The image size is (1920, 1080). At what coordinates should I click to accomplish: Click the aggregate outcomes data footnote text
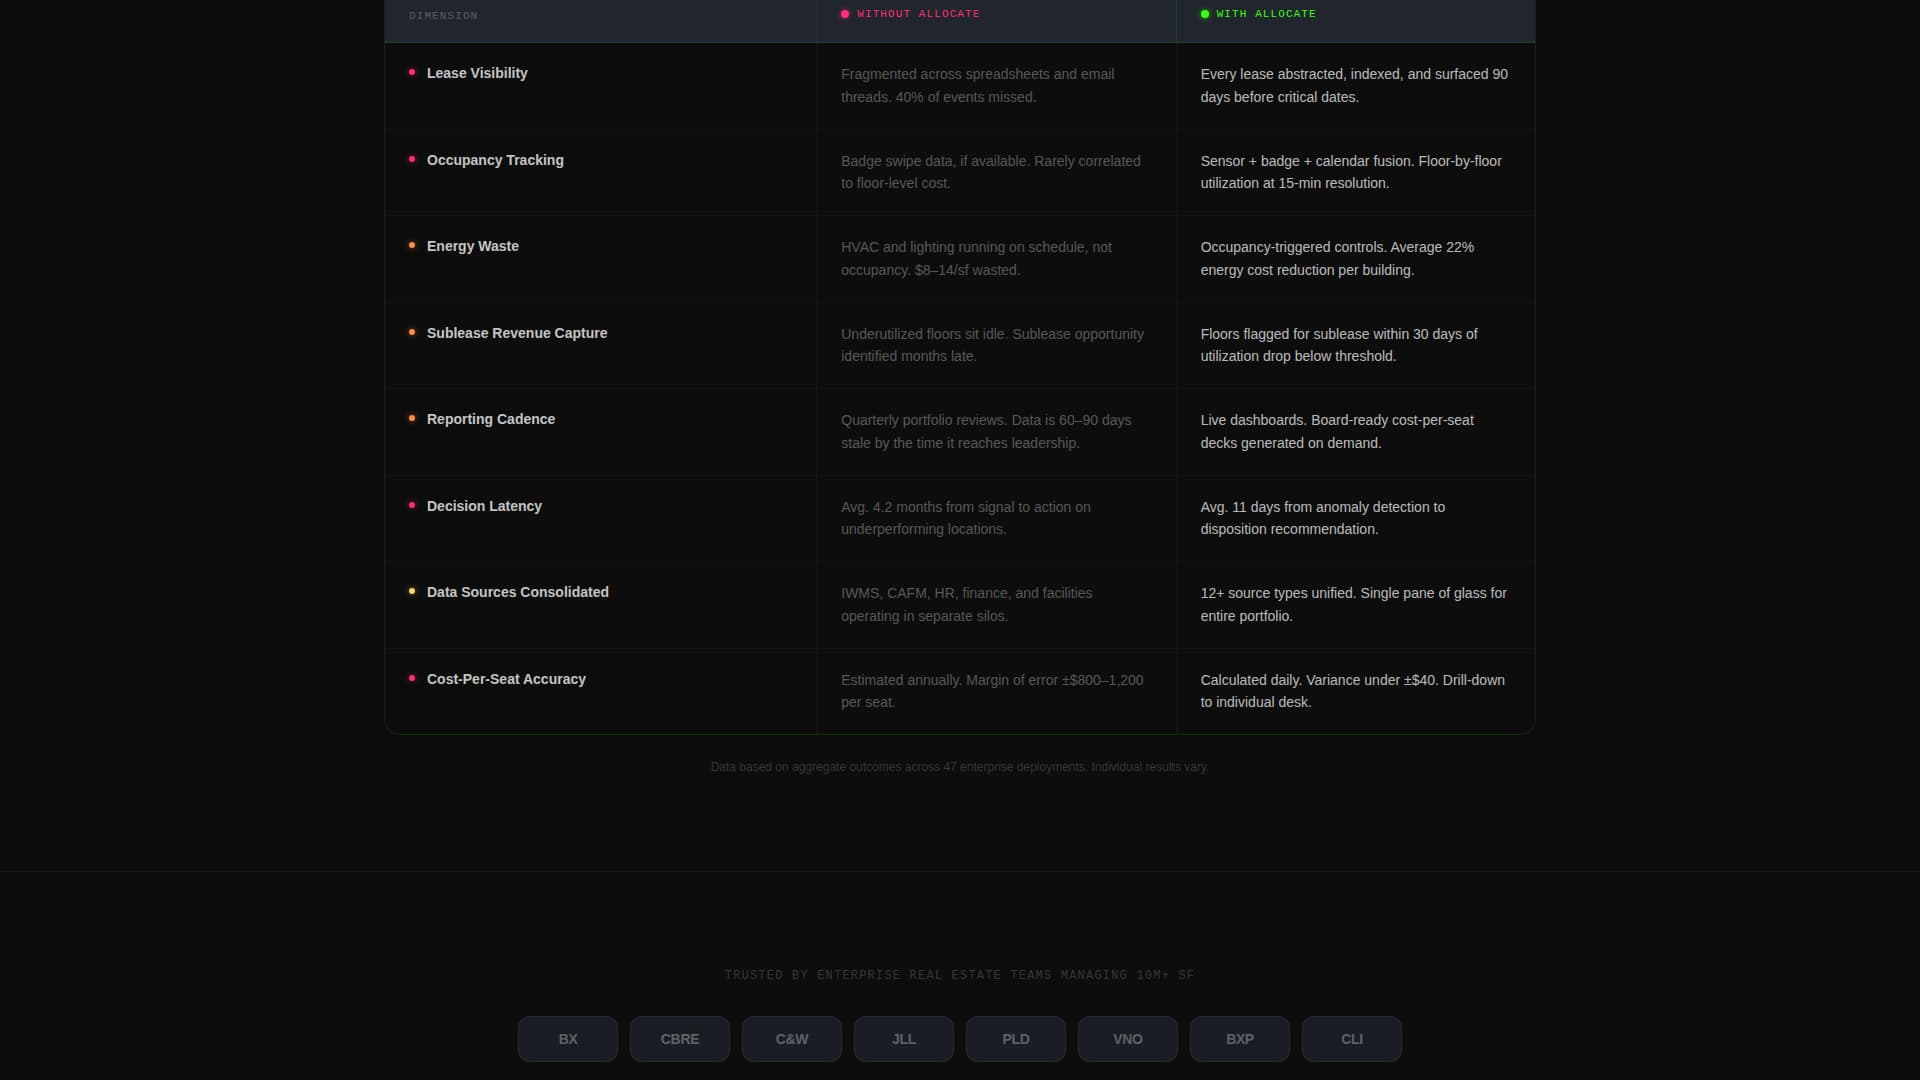[x=959, y=767]
